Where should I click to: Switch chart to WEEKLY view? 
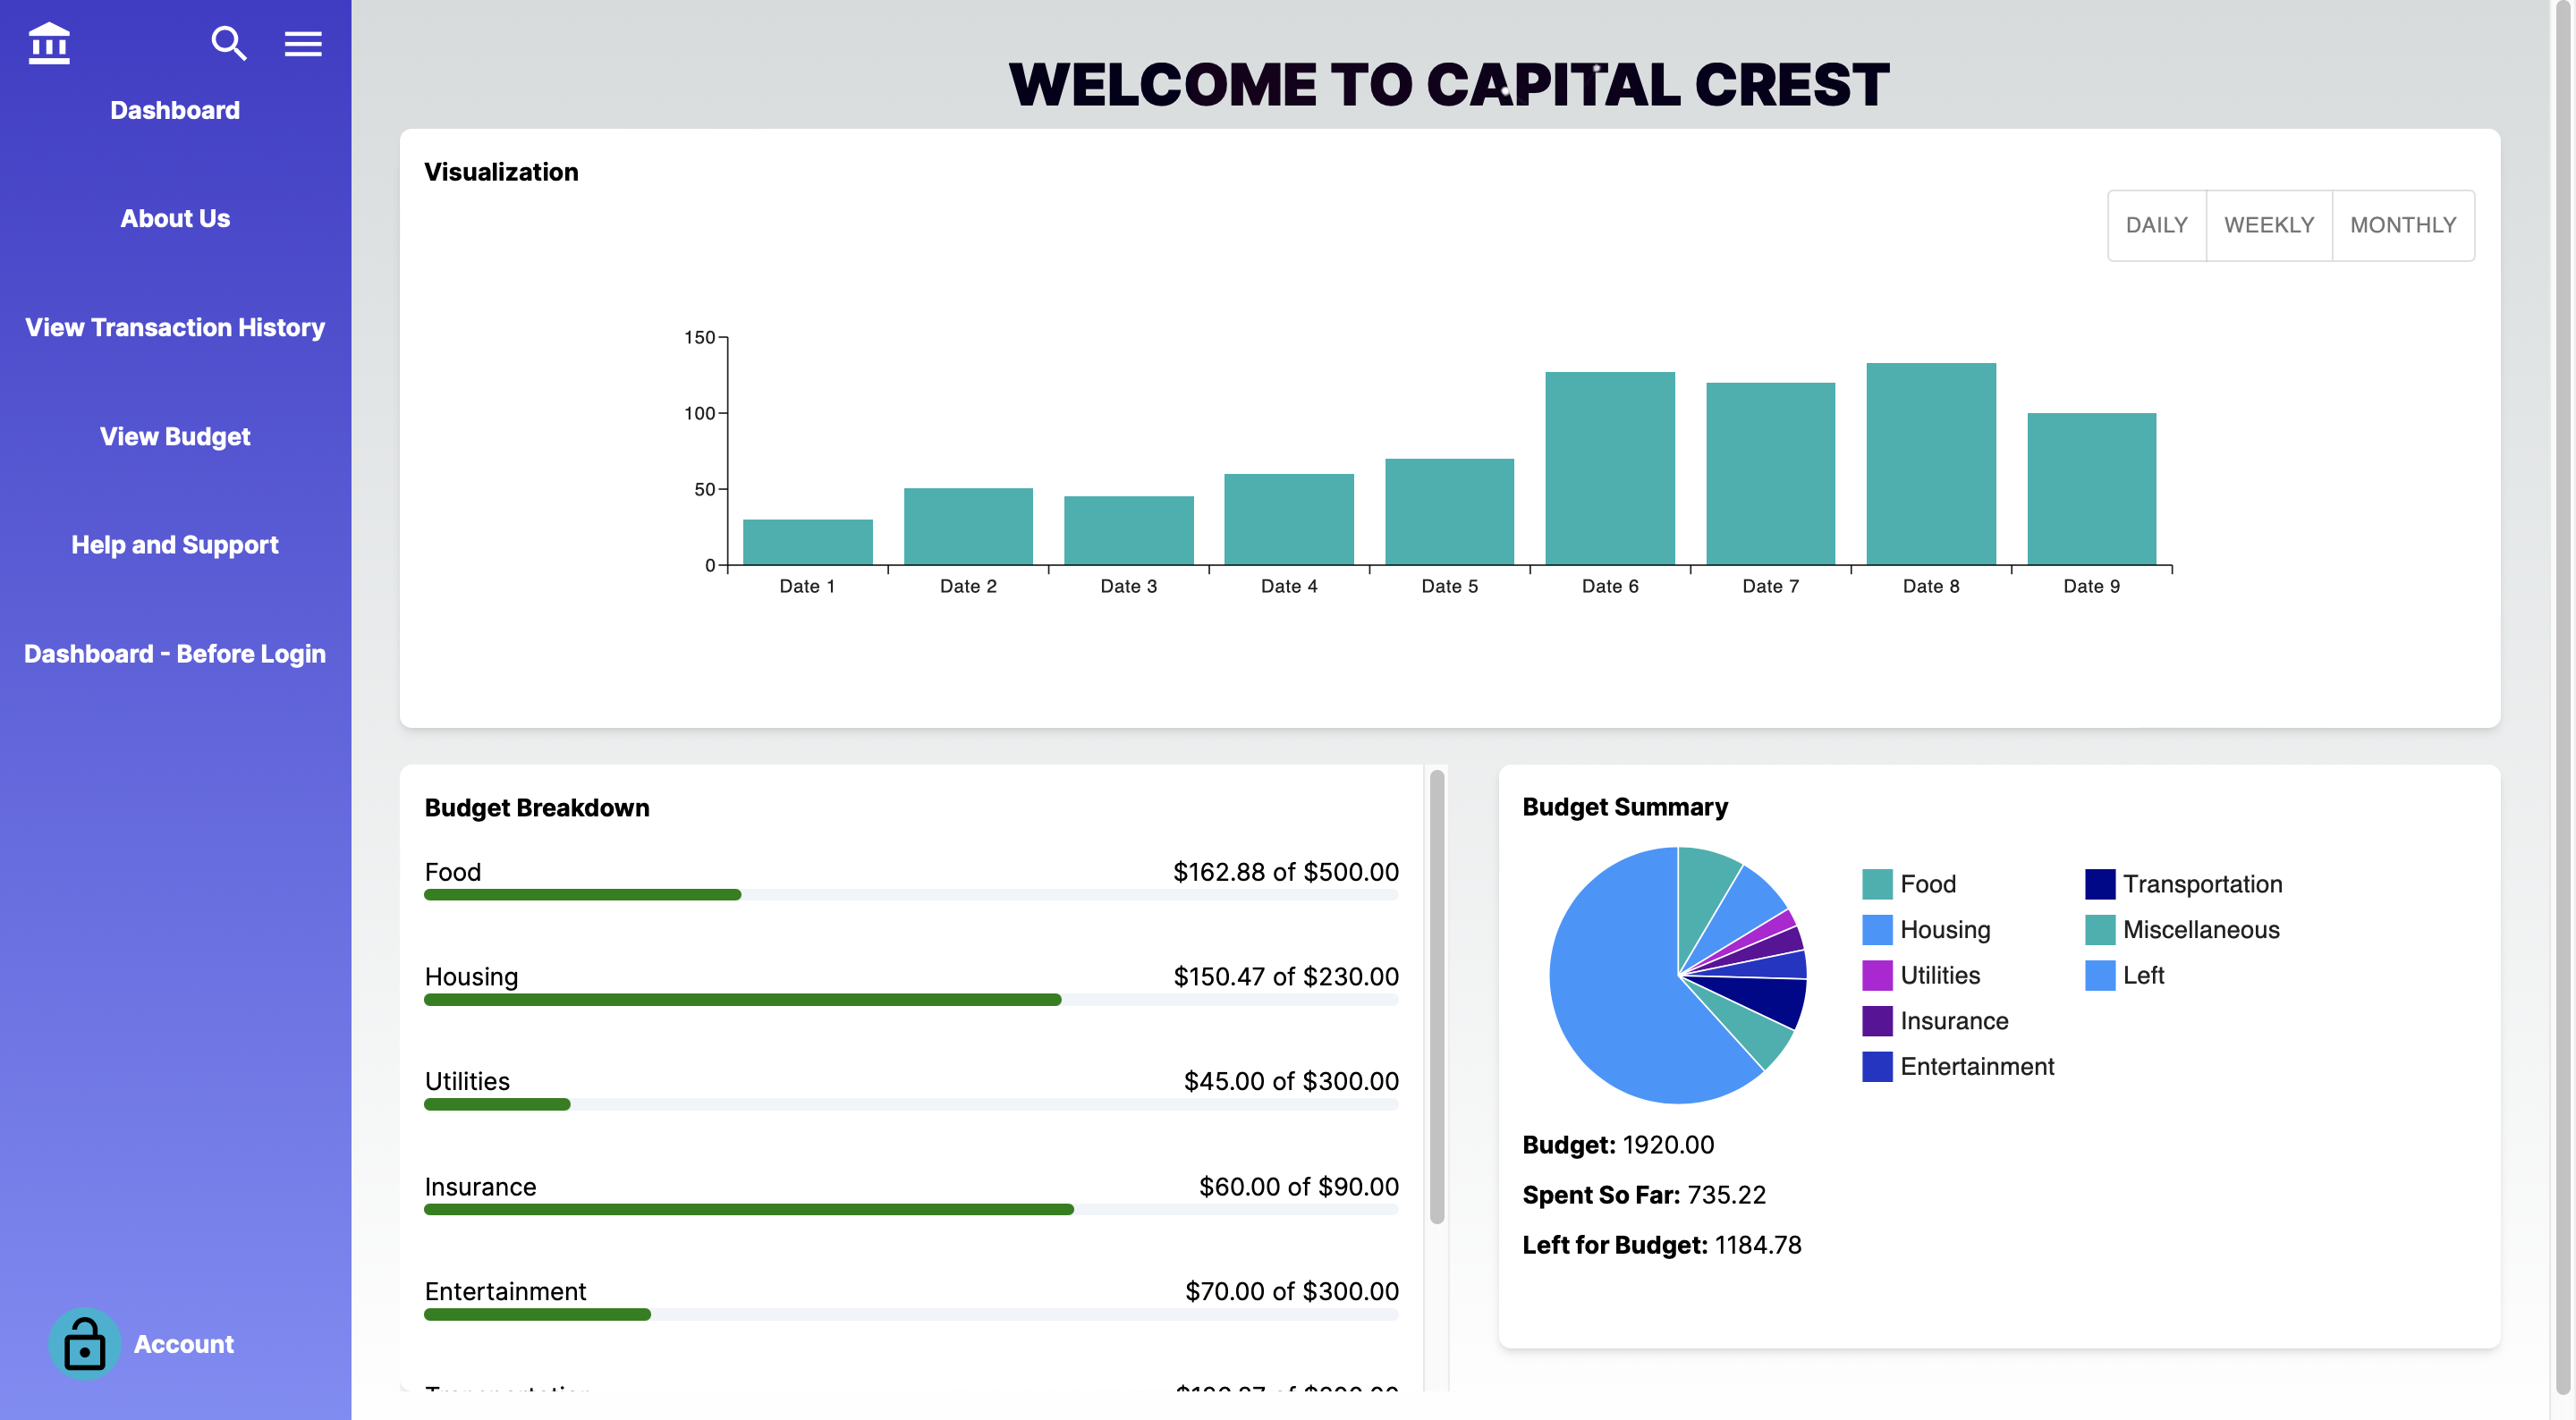pos(2269,225)
